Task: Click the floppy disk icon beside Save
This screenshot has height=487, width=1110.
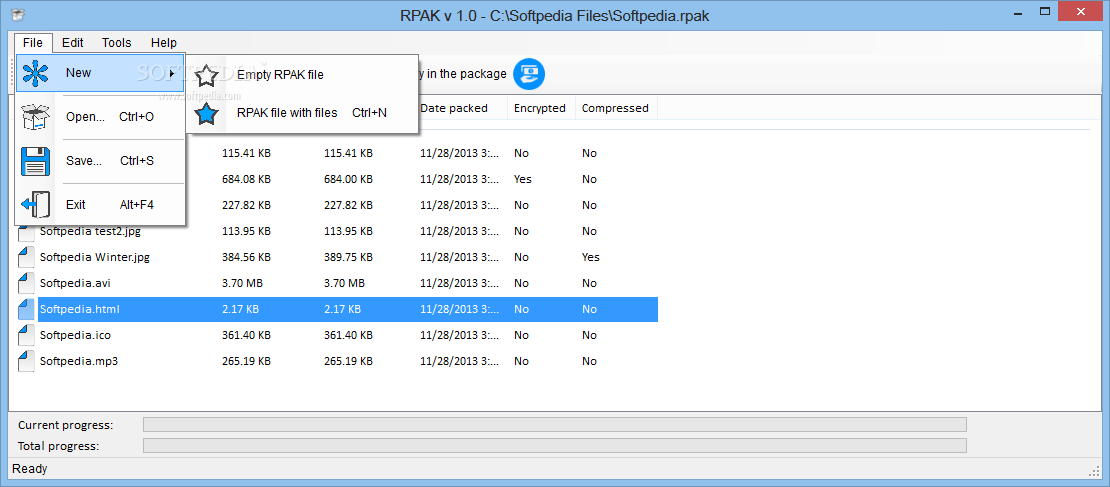Action: 35,161
